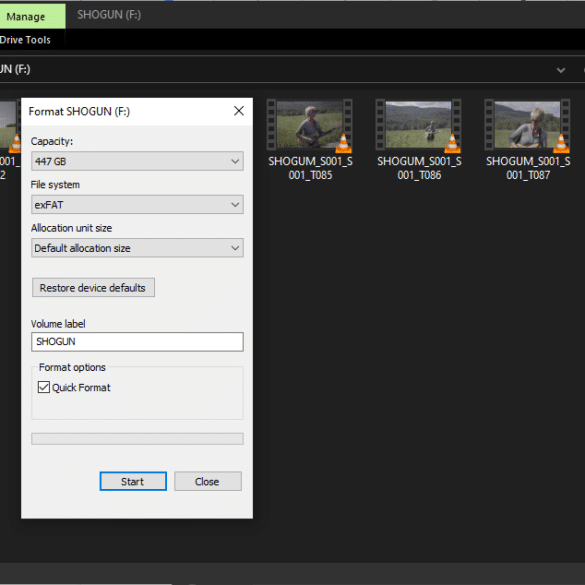Close the Format SHOGUN dialog with X

click(239, 111)
